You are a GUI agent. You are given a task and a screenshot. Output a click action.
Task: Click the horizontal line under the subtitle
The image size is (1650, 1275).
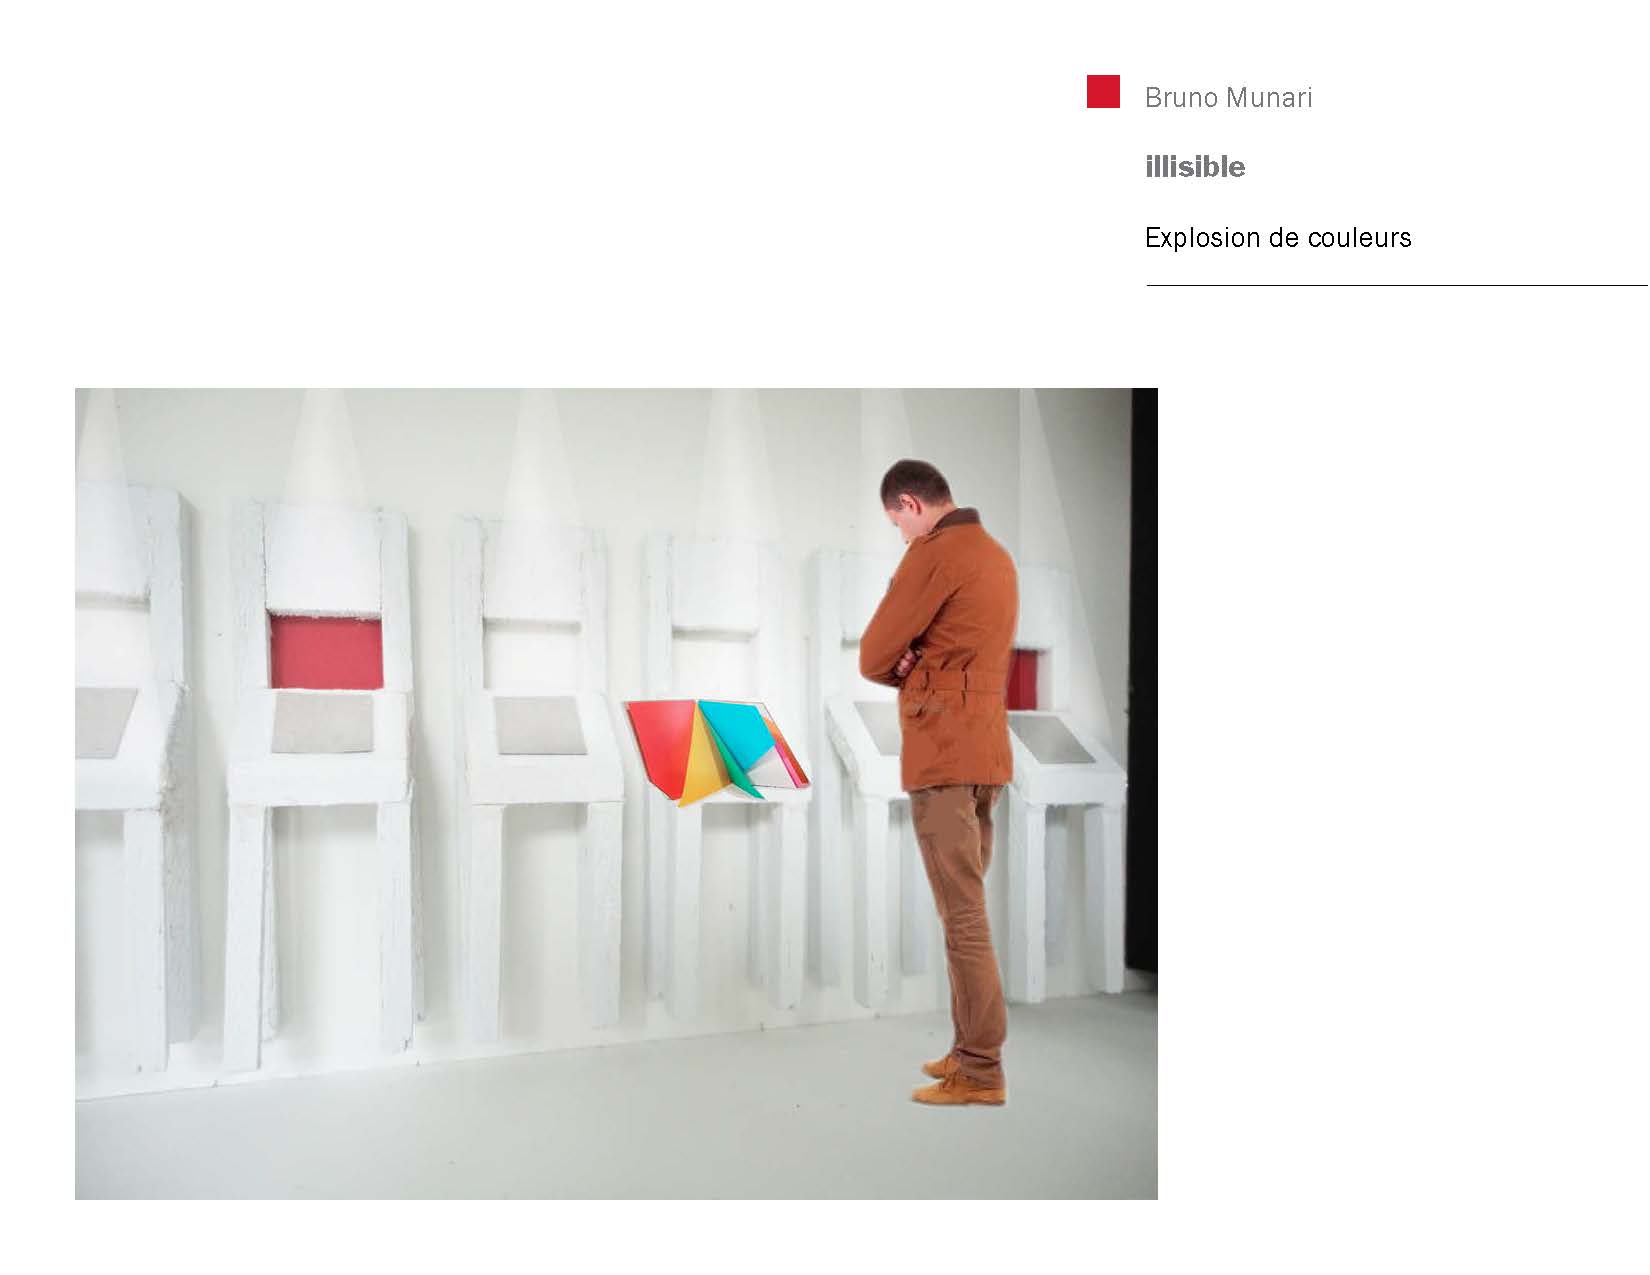[x=1397, y=285]
